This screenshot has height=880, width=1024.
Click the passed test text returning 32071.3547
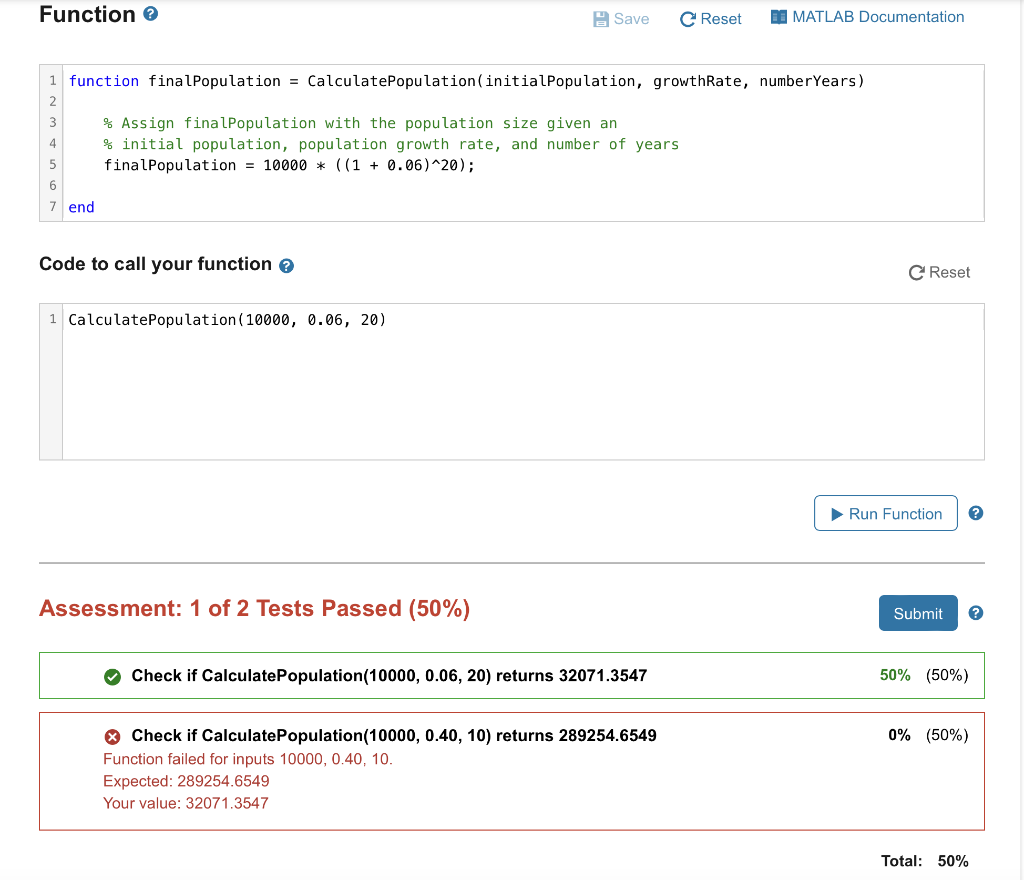[x=389, y=675]
